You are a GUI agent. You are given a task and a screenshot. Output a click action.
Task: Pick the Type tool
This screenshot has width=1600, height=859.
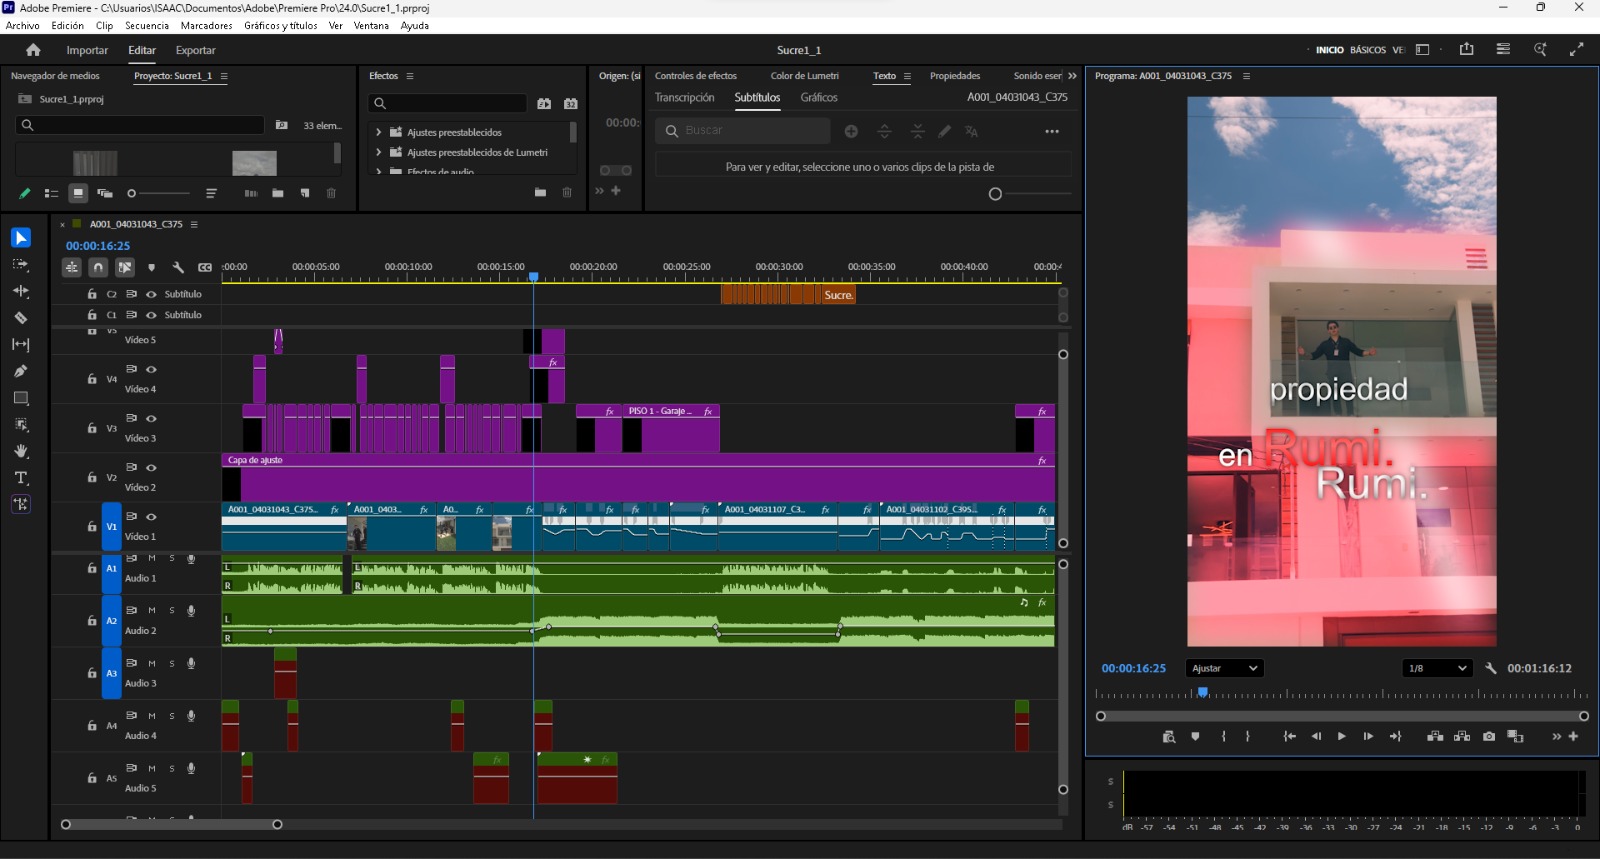click(x=20, y=478)
